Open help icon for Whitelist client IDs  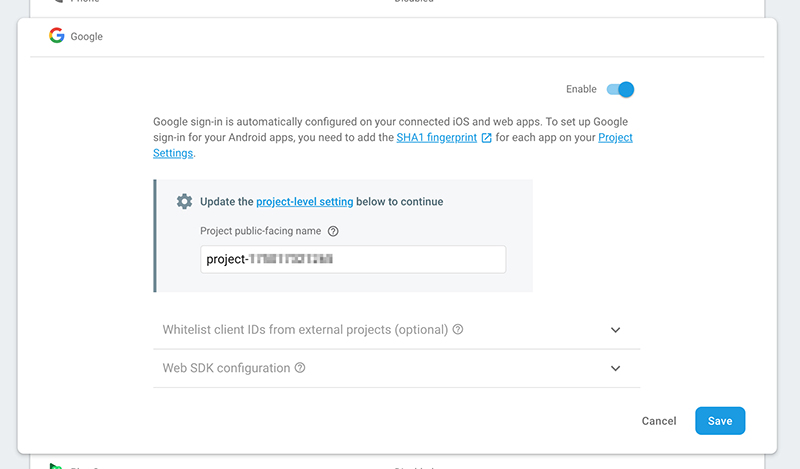[x=458, y=329]
